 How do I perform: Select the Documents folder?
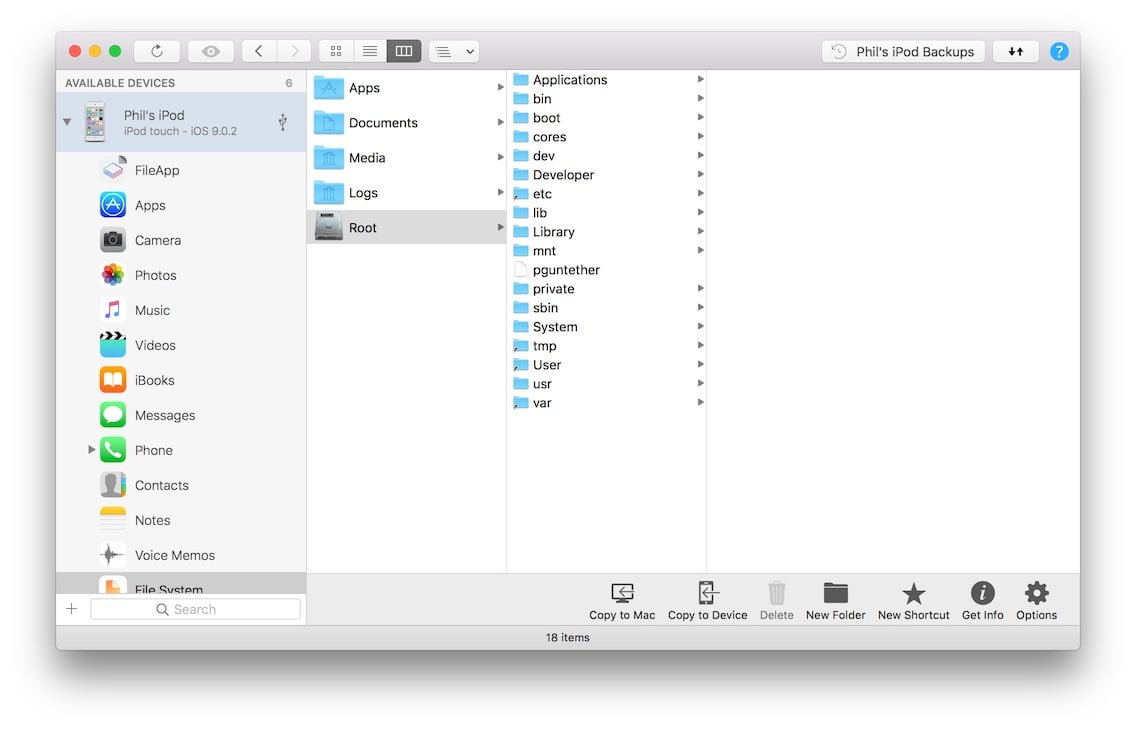coord(406,122)
